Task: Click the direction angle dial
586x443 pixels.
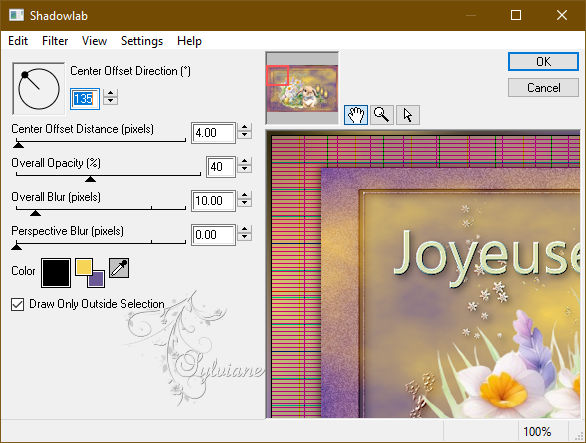Action: tap(38, 89)
